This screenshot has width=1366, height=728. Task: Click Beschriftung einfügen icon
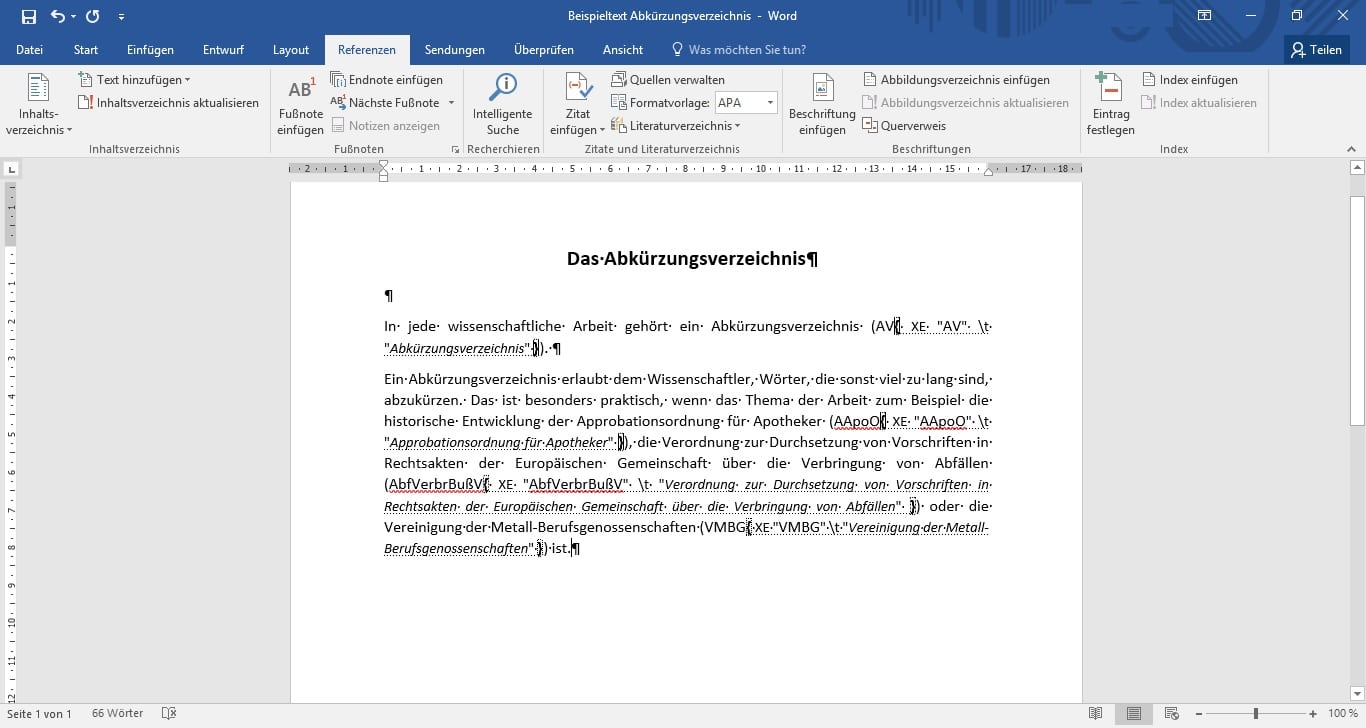coord(822,90)
